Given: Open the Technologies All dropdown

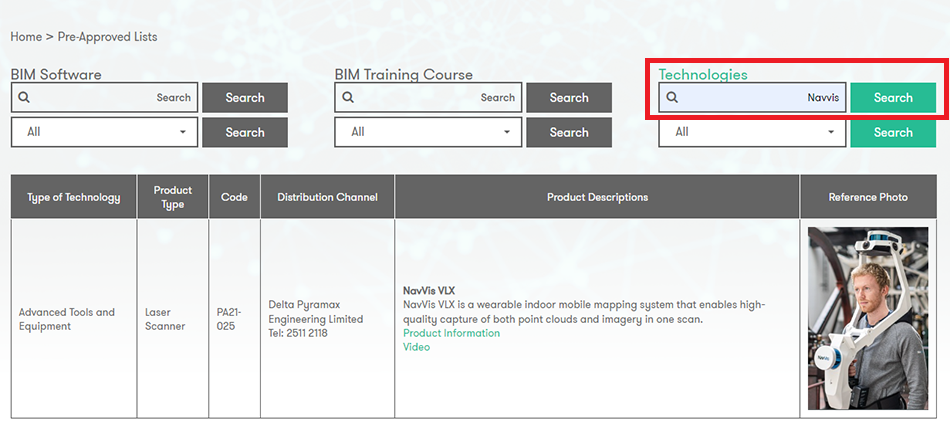Looking at the screenshot, I should coord(752,132).
